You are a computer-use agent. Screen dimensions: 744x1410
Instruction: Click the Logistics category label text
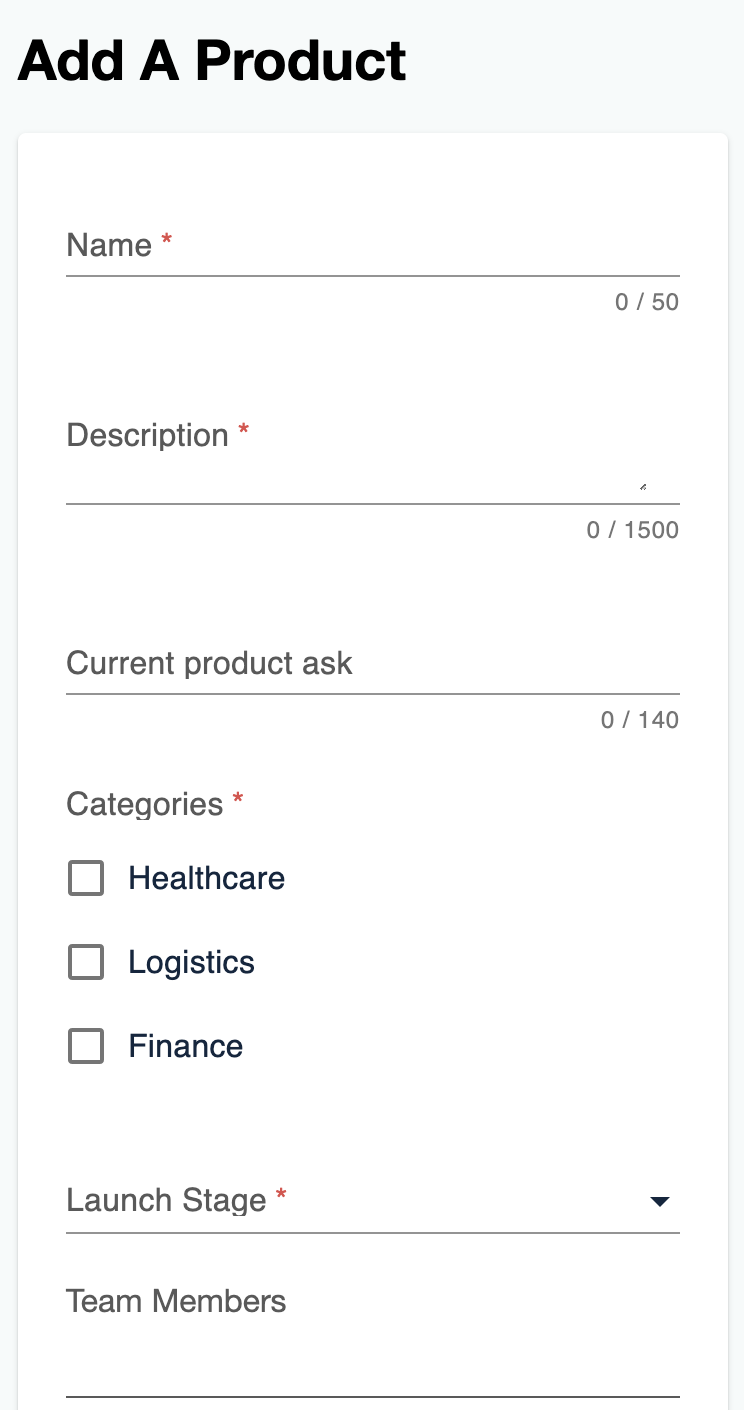click(x=192, y=963)
